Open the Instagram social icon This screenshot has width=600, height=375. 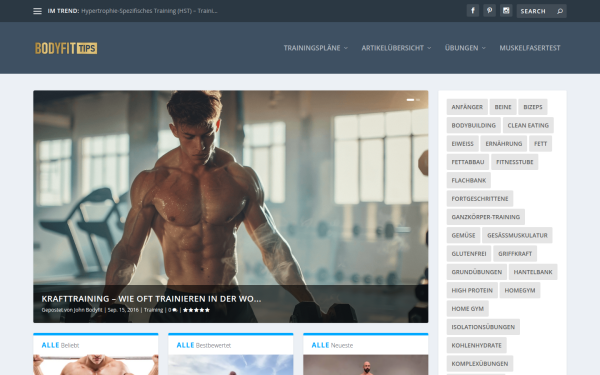click(x=506, y=11)
